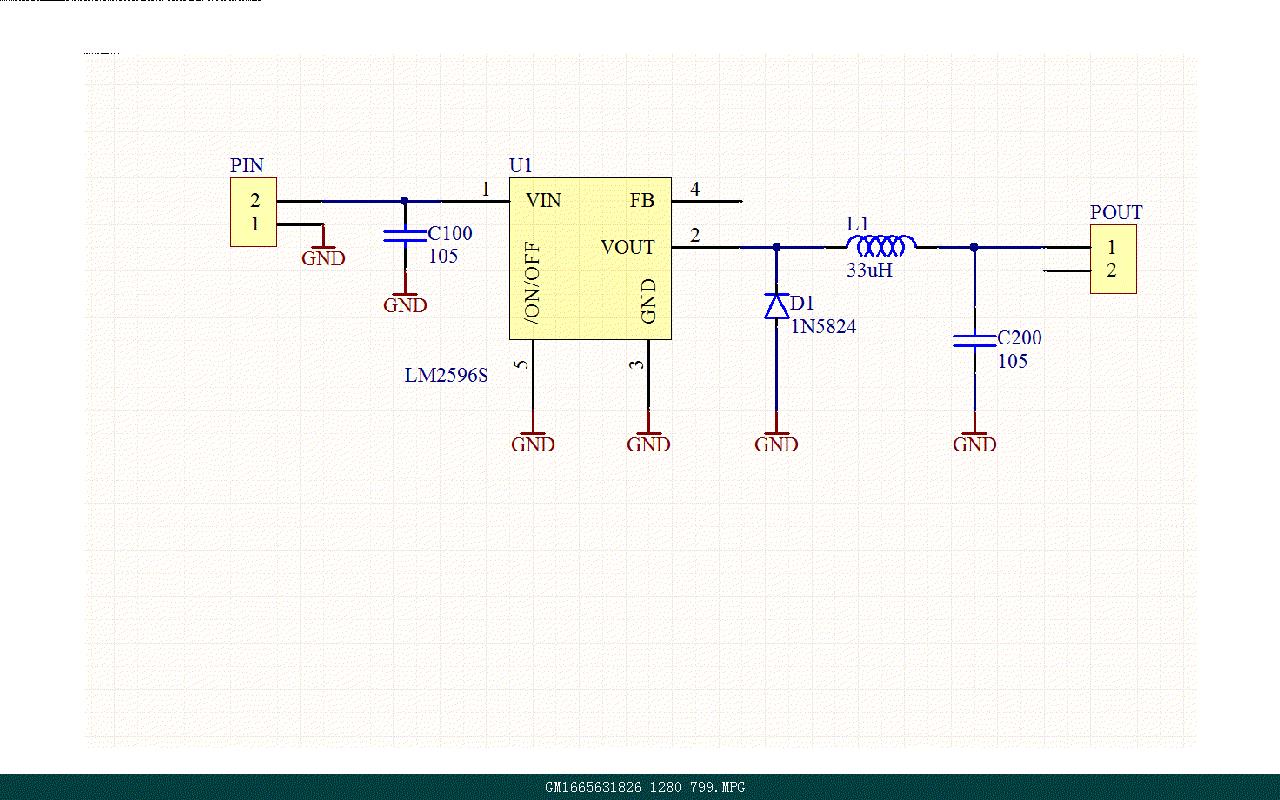
Task: Select the C200 capacitor symbol
Action: pyautogui.click(x=975, y=340)
